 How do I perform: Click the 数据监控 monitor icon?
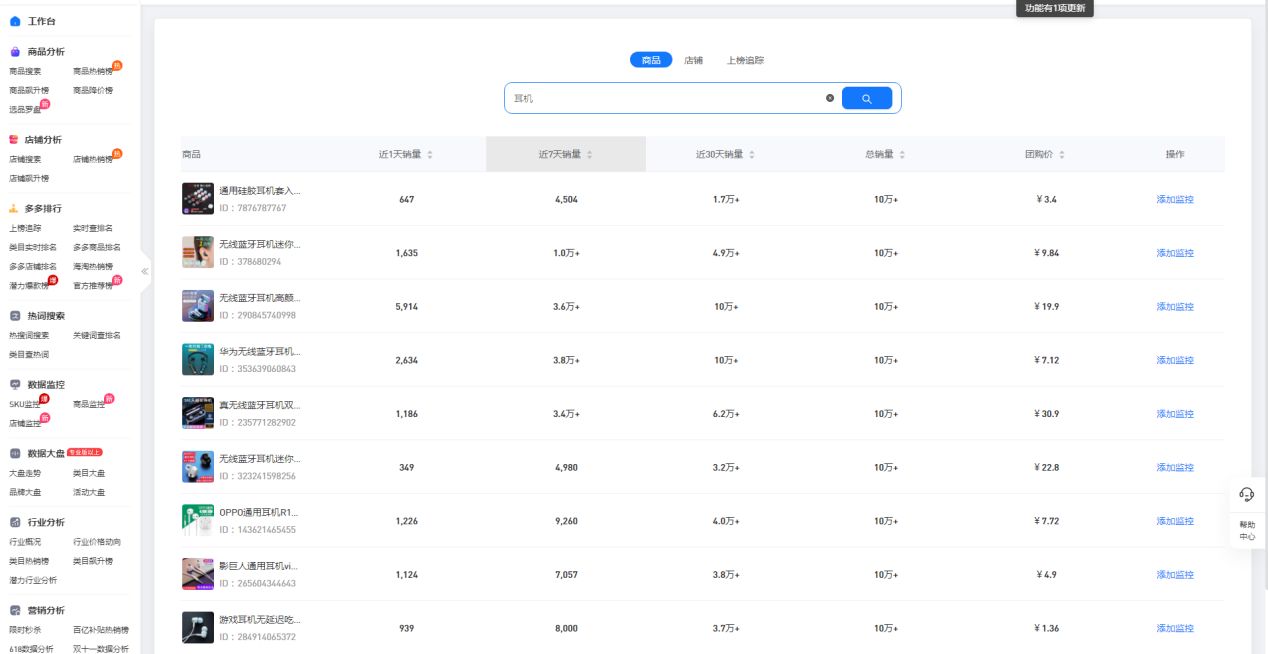15,384
